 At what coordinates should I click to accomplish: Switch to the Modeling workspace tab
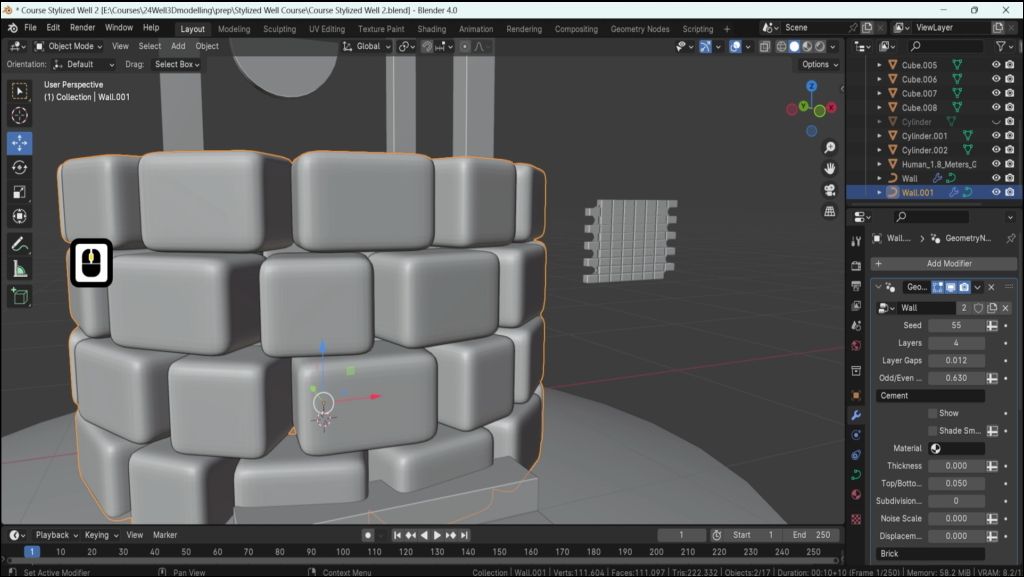tap(234, 29)
